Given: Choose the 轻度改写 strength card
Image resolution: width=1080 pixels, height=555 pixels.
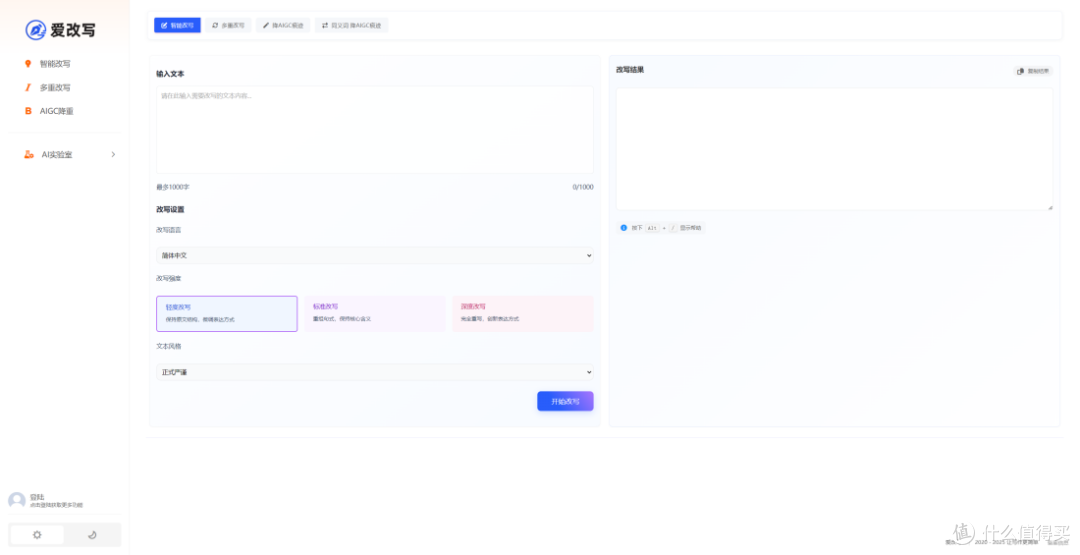Looking at the screenshot, I should click(227, 314).
